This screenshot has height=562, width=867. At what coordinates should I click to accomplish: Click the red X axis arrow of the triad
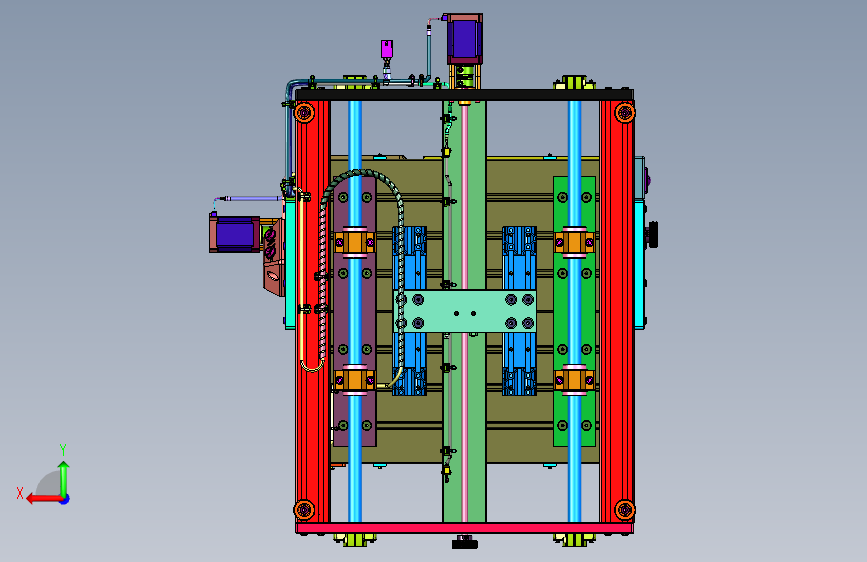point(44,499)
